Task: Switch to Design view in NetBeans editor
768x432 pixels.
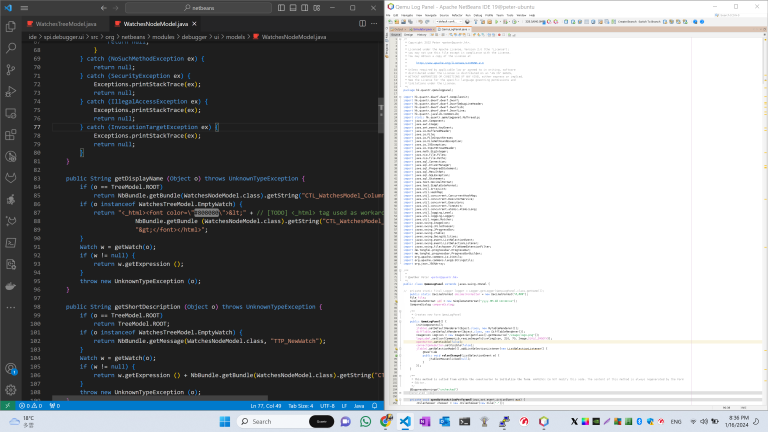Action: [408, 35]
